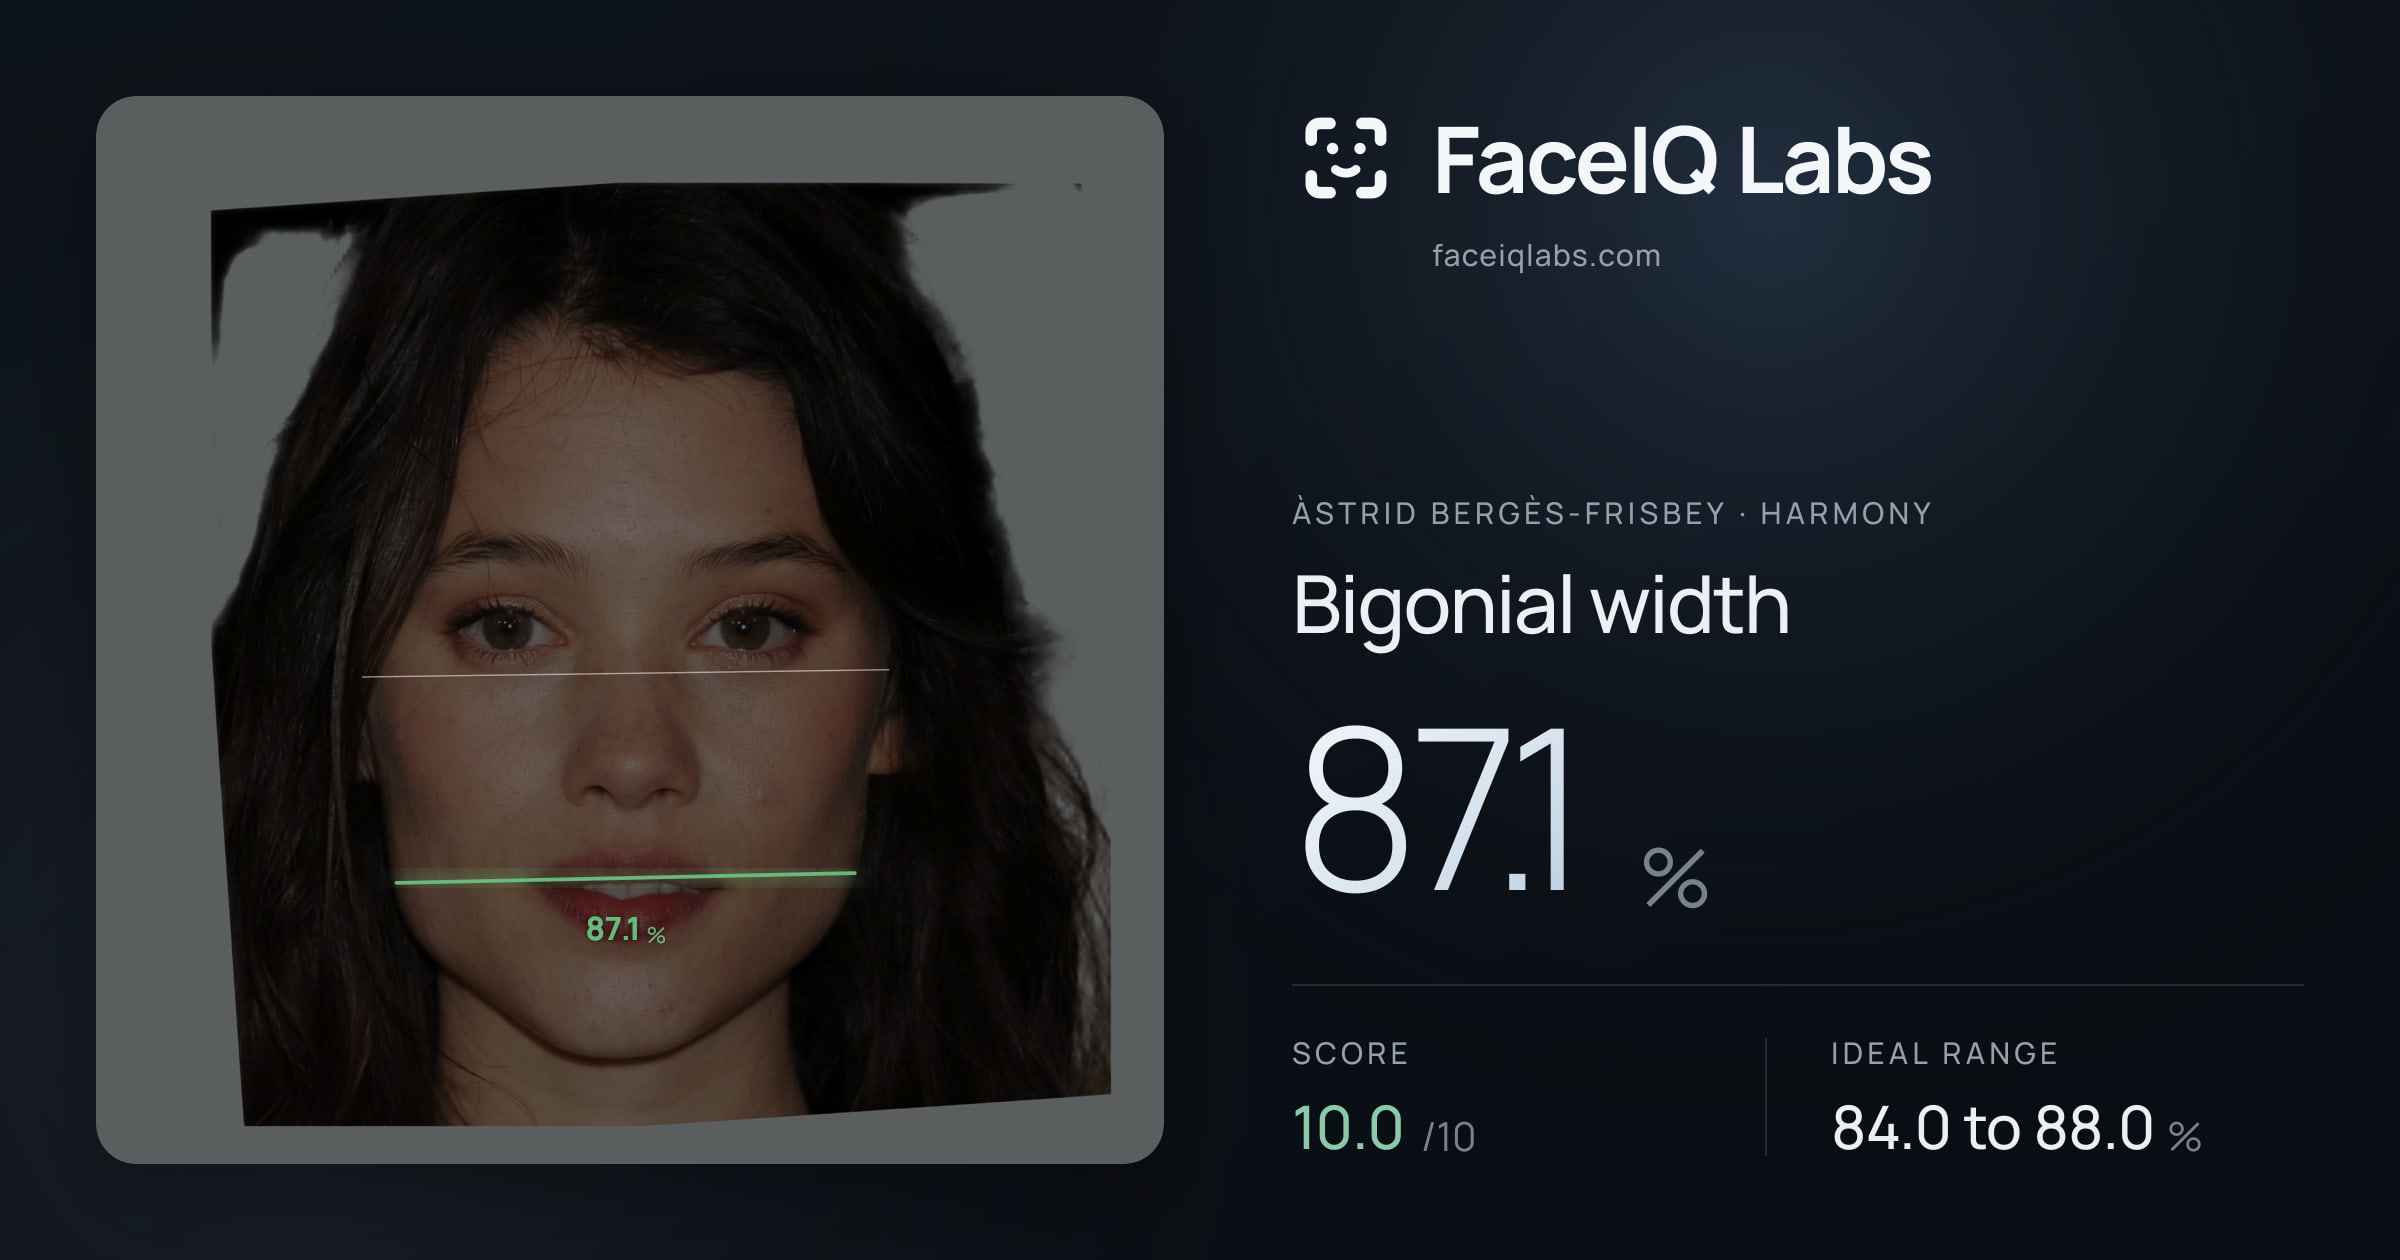Click the large 87.1 measurement value
The width and height of the screenshot is (2400, 1260).
[x=1437, y=809]
